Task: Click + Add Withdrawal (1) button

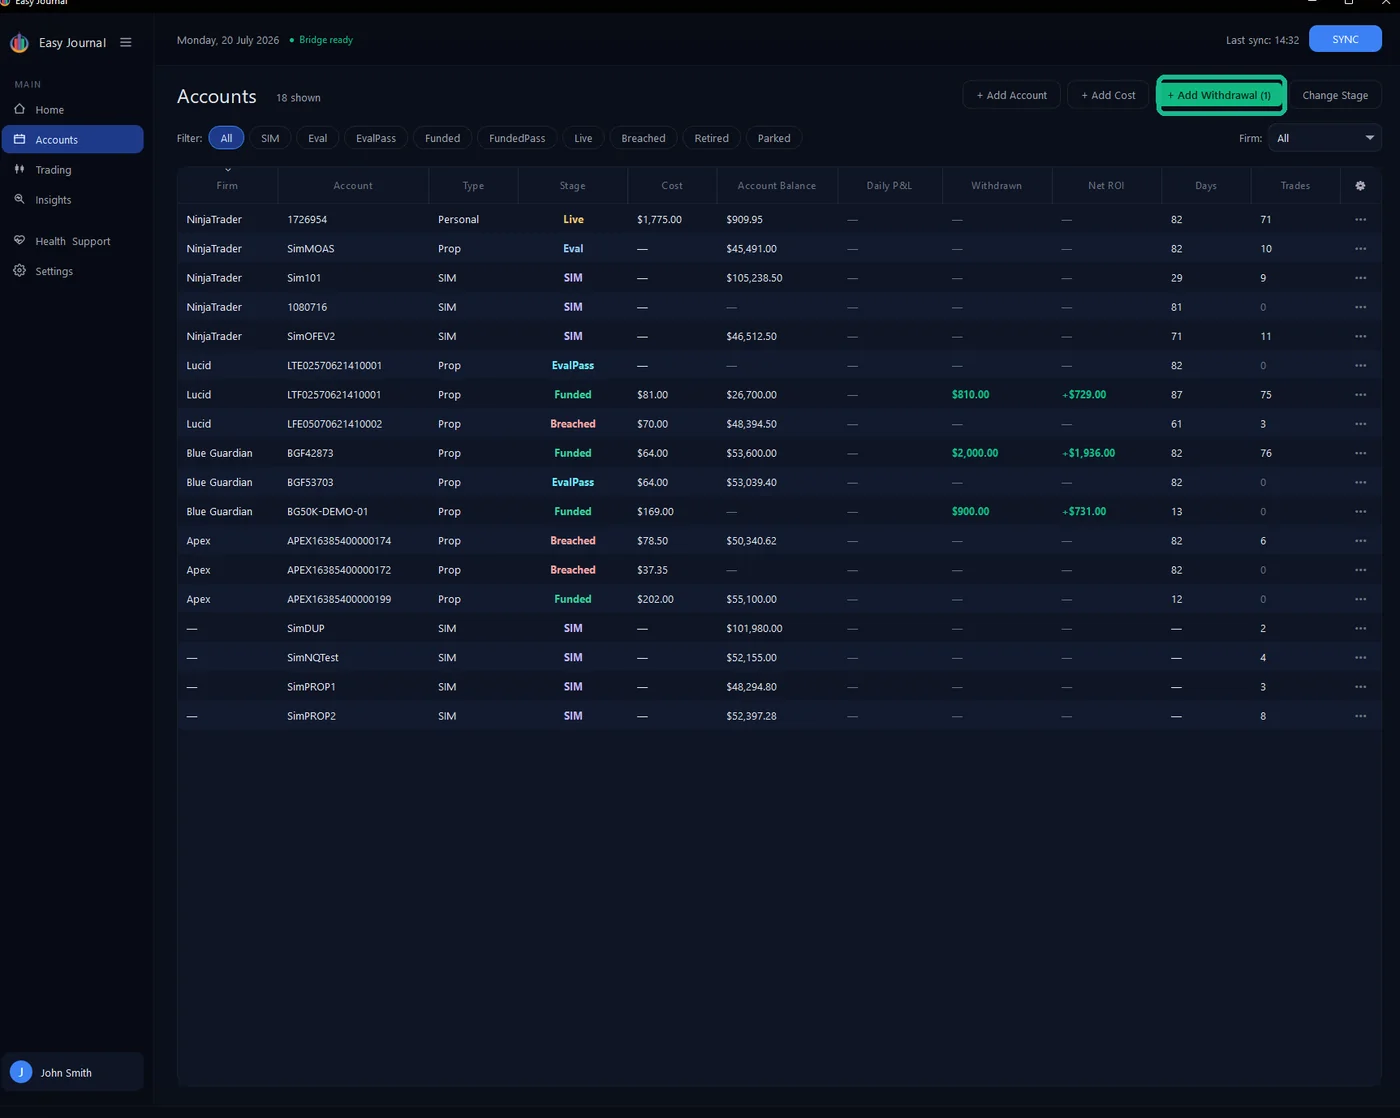Action: coord(1219,95)
